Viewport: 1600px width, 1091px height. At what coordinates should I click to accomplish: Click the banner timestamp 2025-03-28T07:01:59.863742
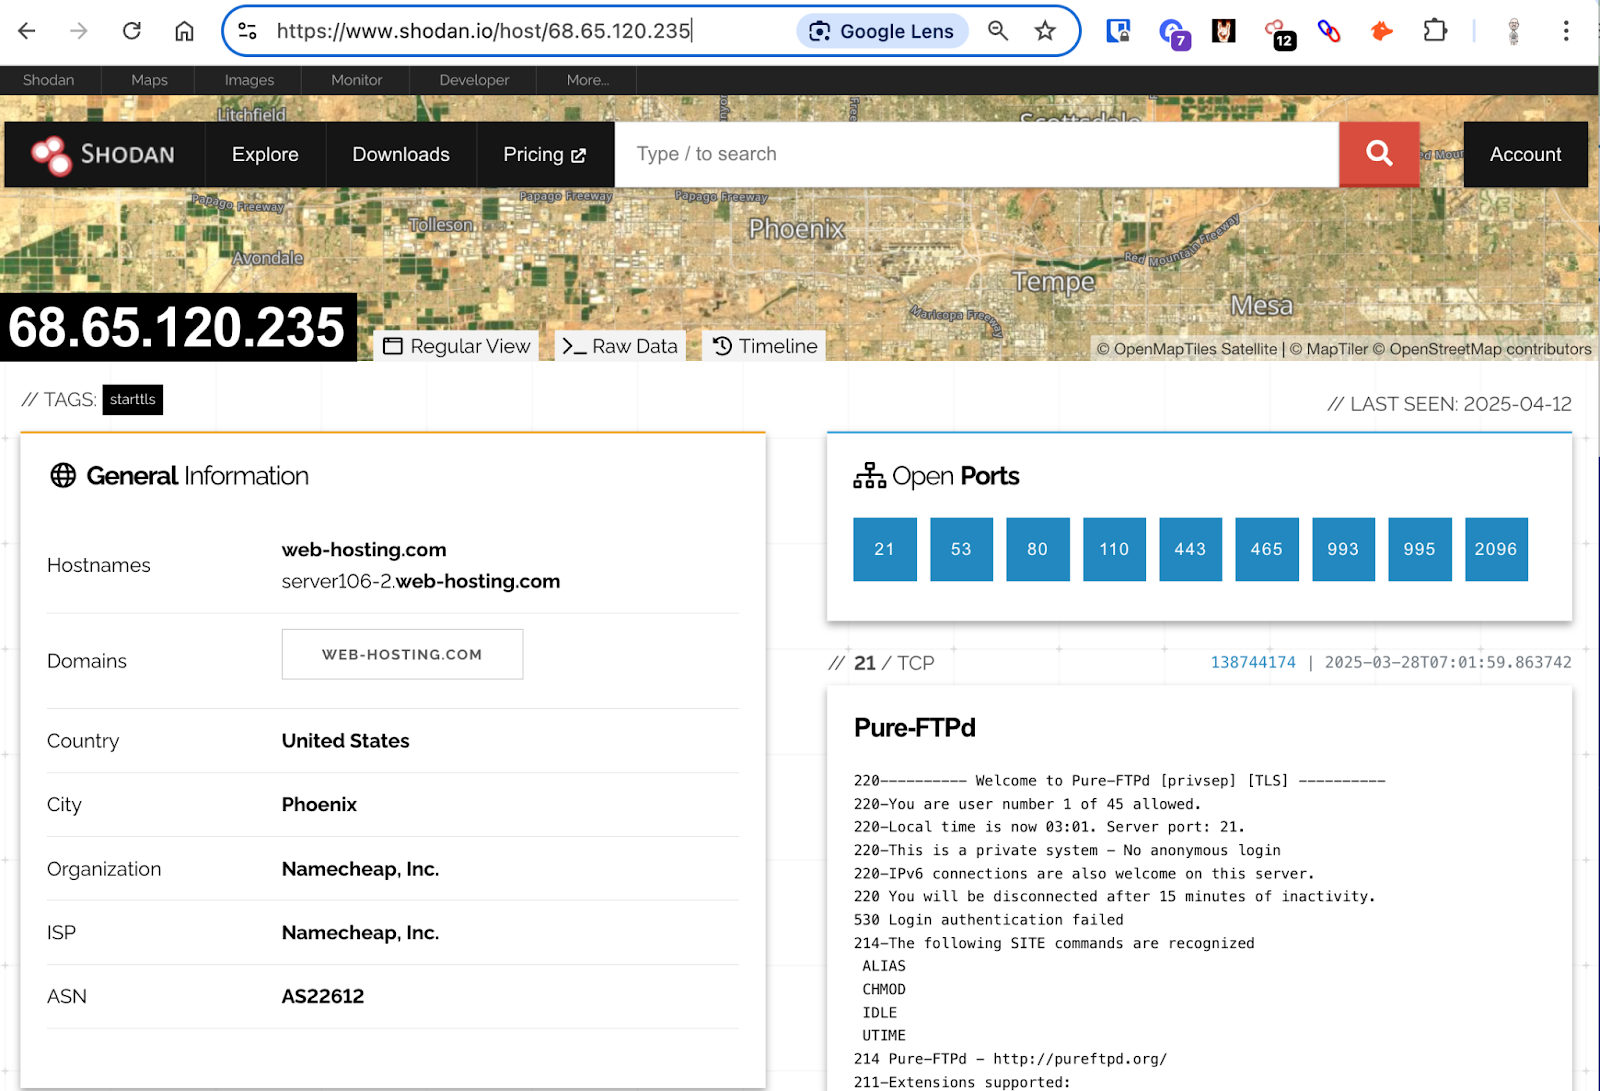tap(1448, 662)
